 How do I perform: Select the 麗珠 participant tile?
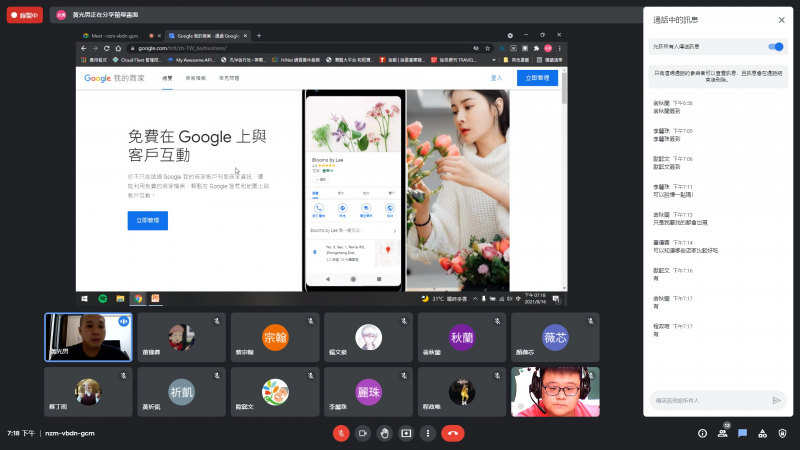[x=368, y=392]
